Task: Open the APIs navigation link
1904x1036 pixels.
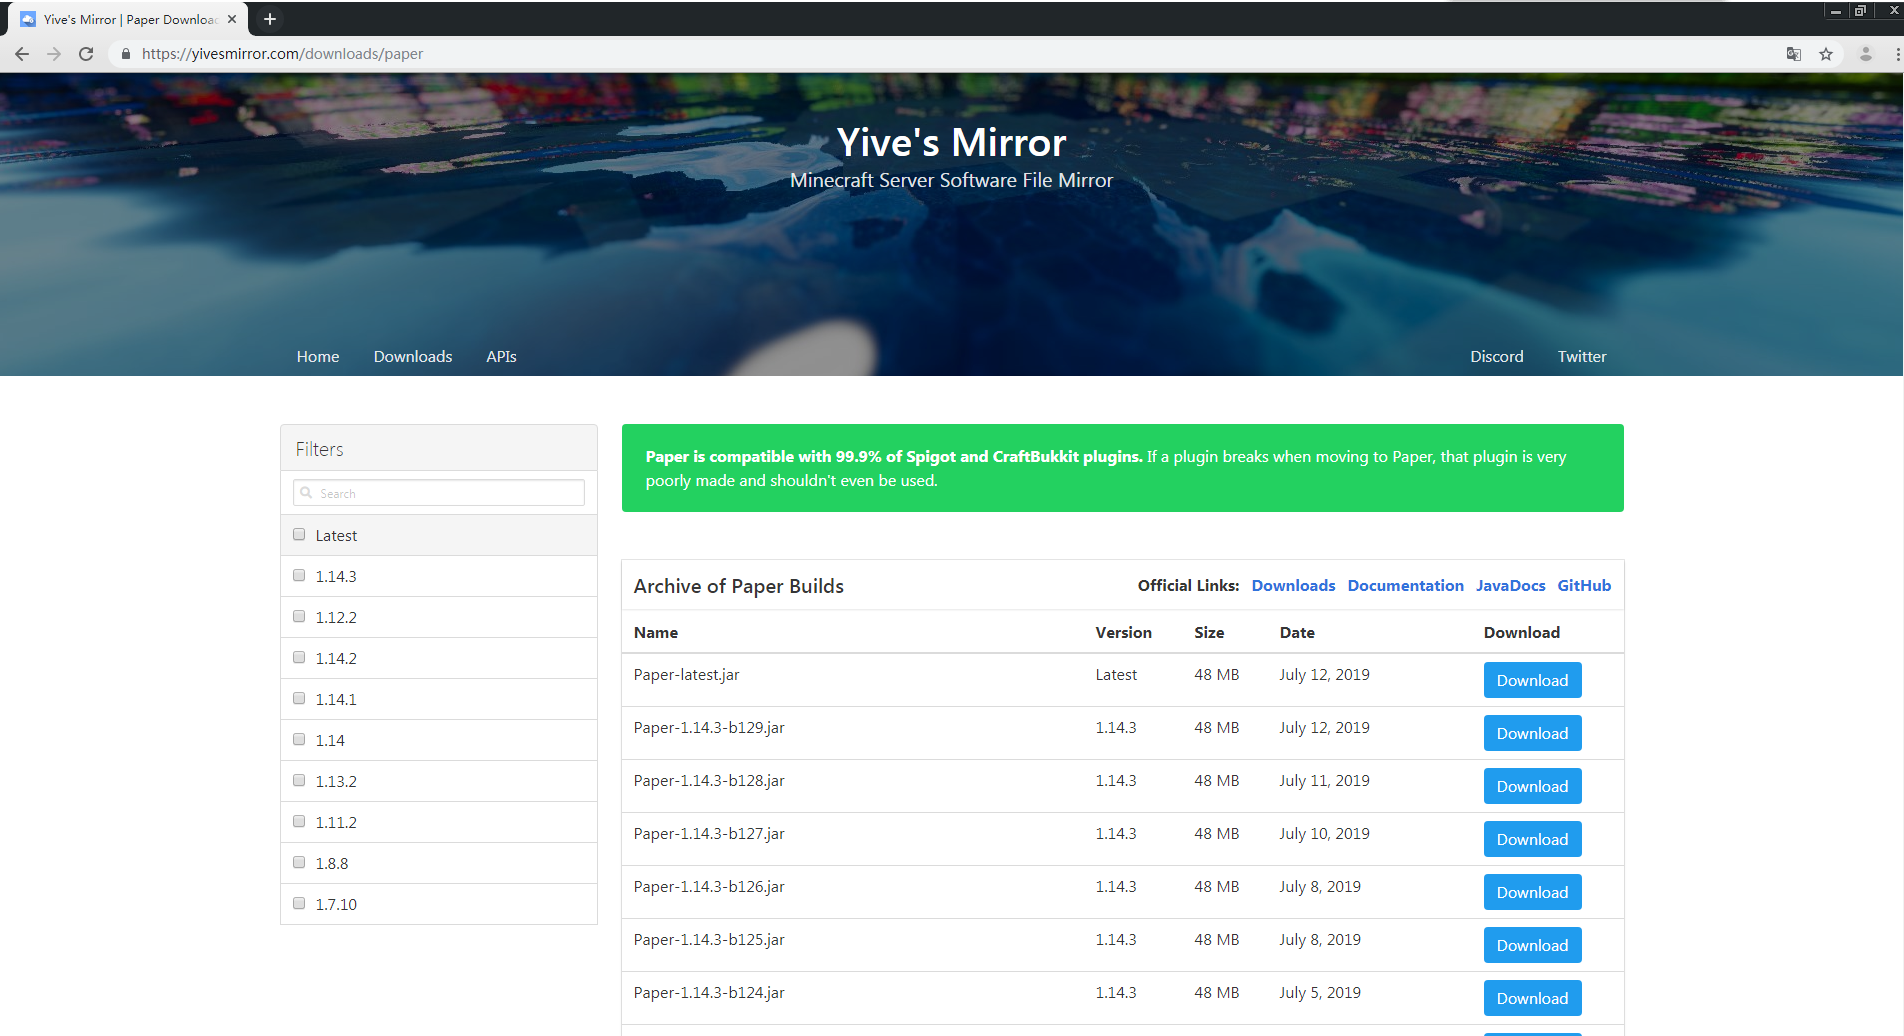Action: 501,357
